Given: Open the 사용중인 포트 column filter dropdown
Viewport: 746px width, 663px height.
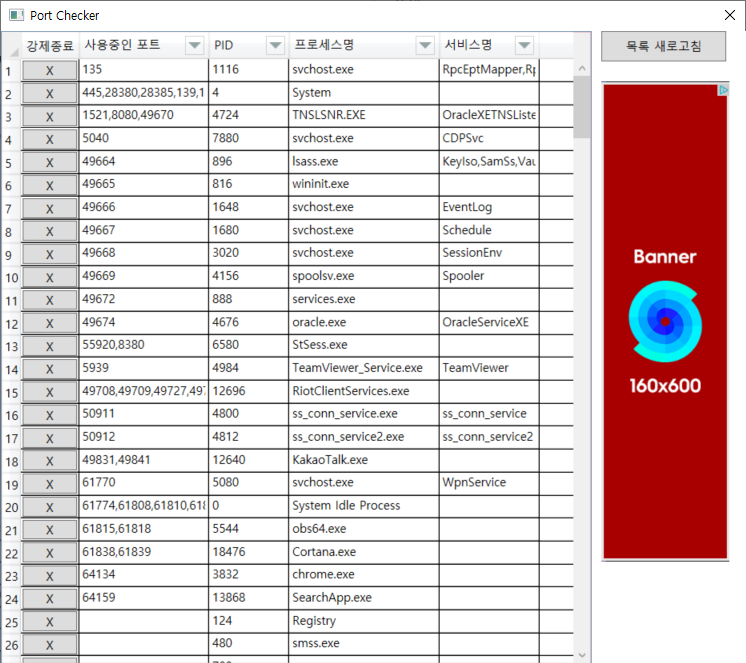Looking at the screenshot, I should (x=194, y=46).
